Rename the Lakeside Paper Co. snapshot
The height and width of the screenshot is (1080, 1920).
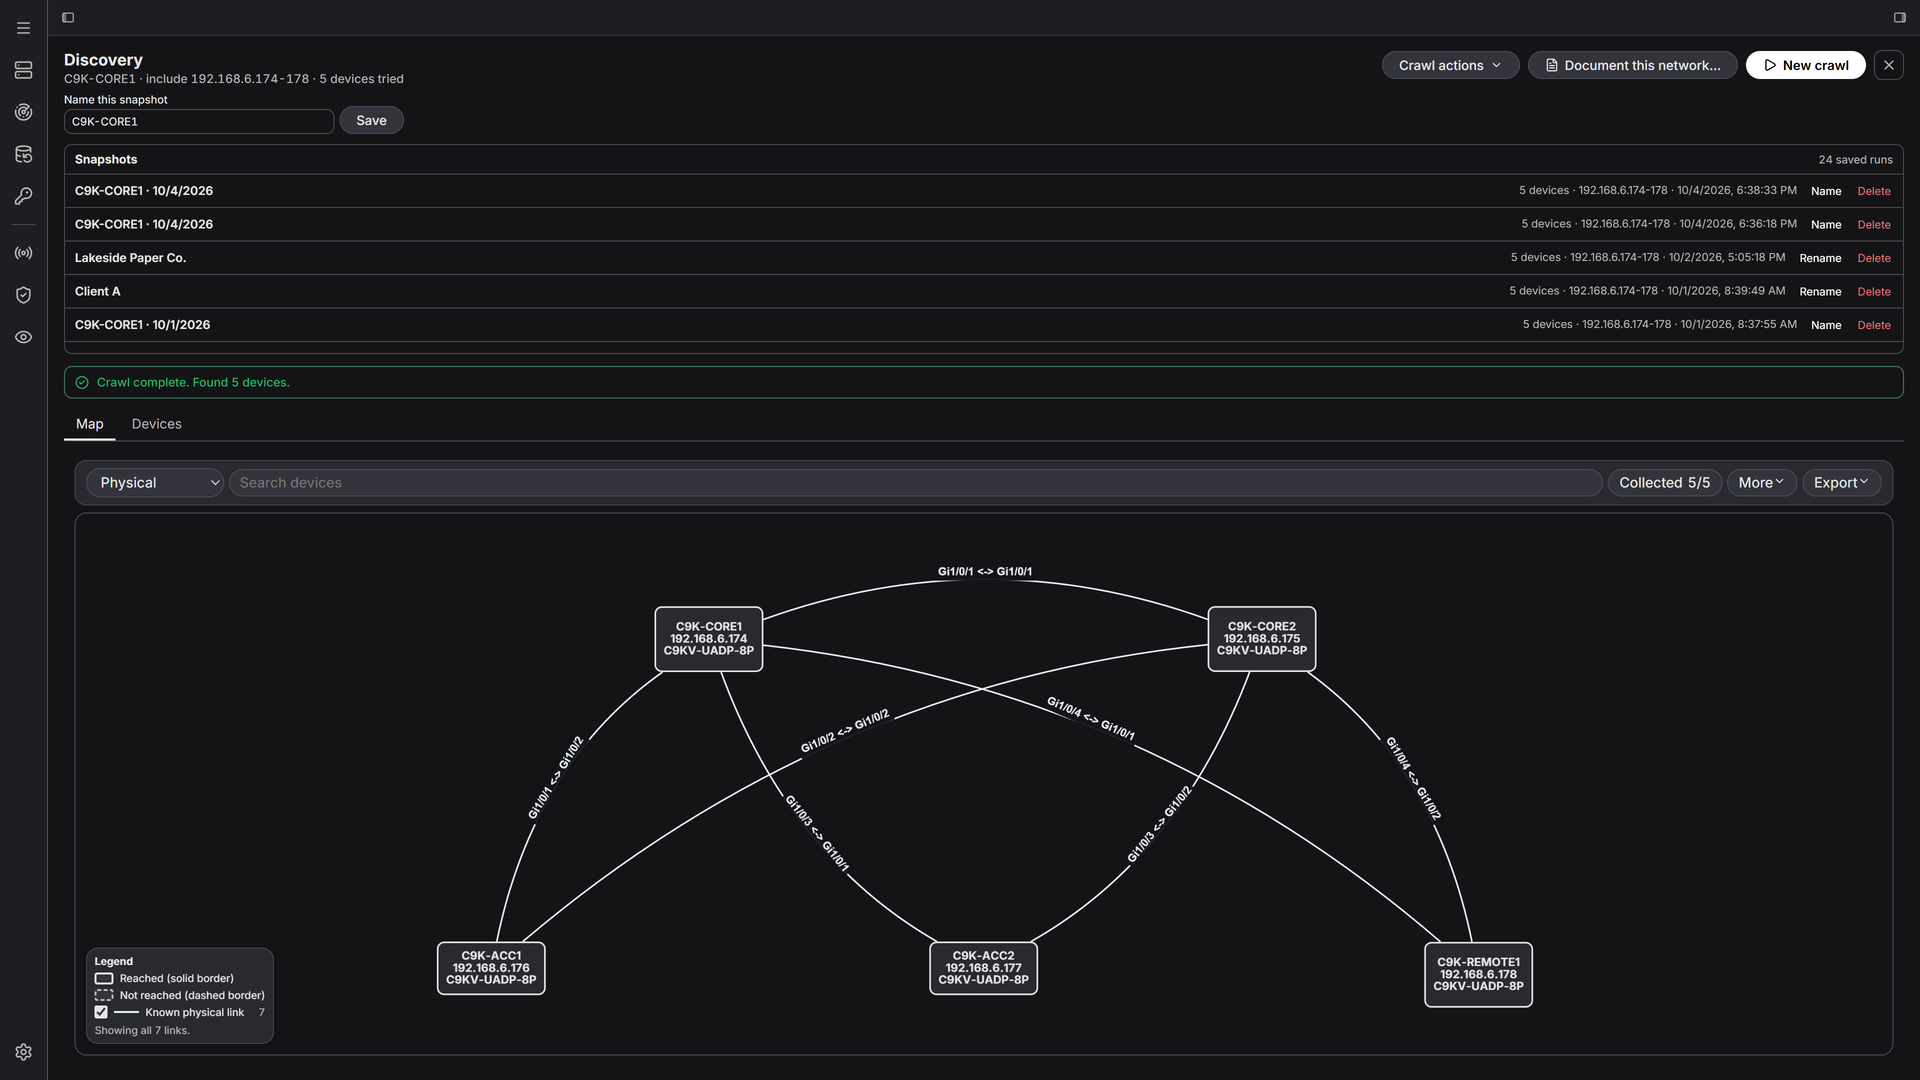(x=1820, y=258)
